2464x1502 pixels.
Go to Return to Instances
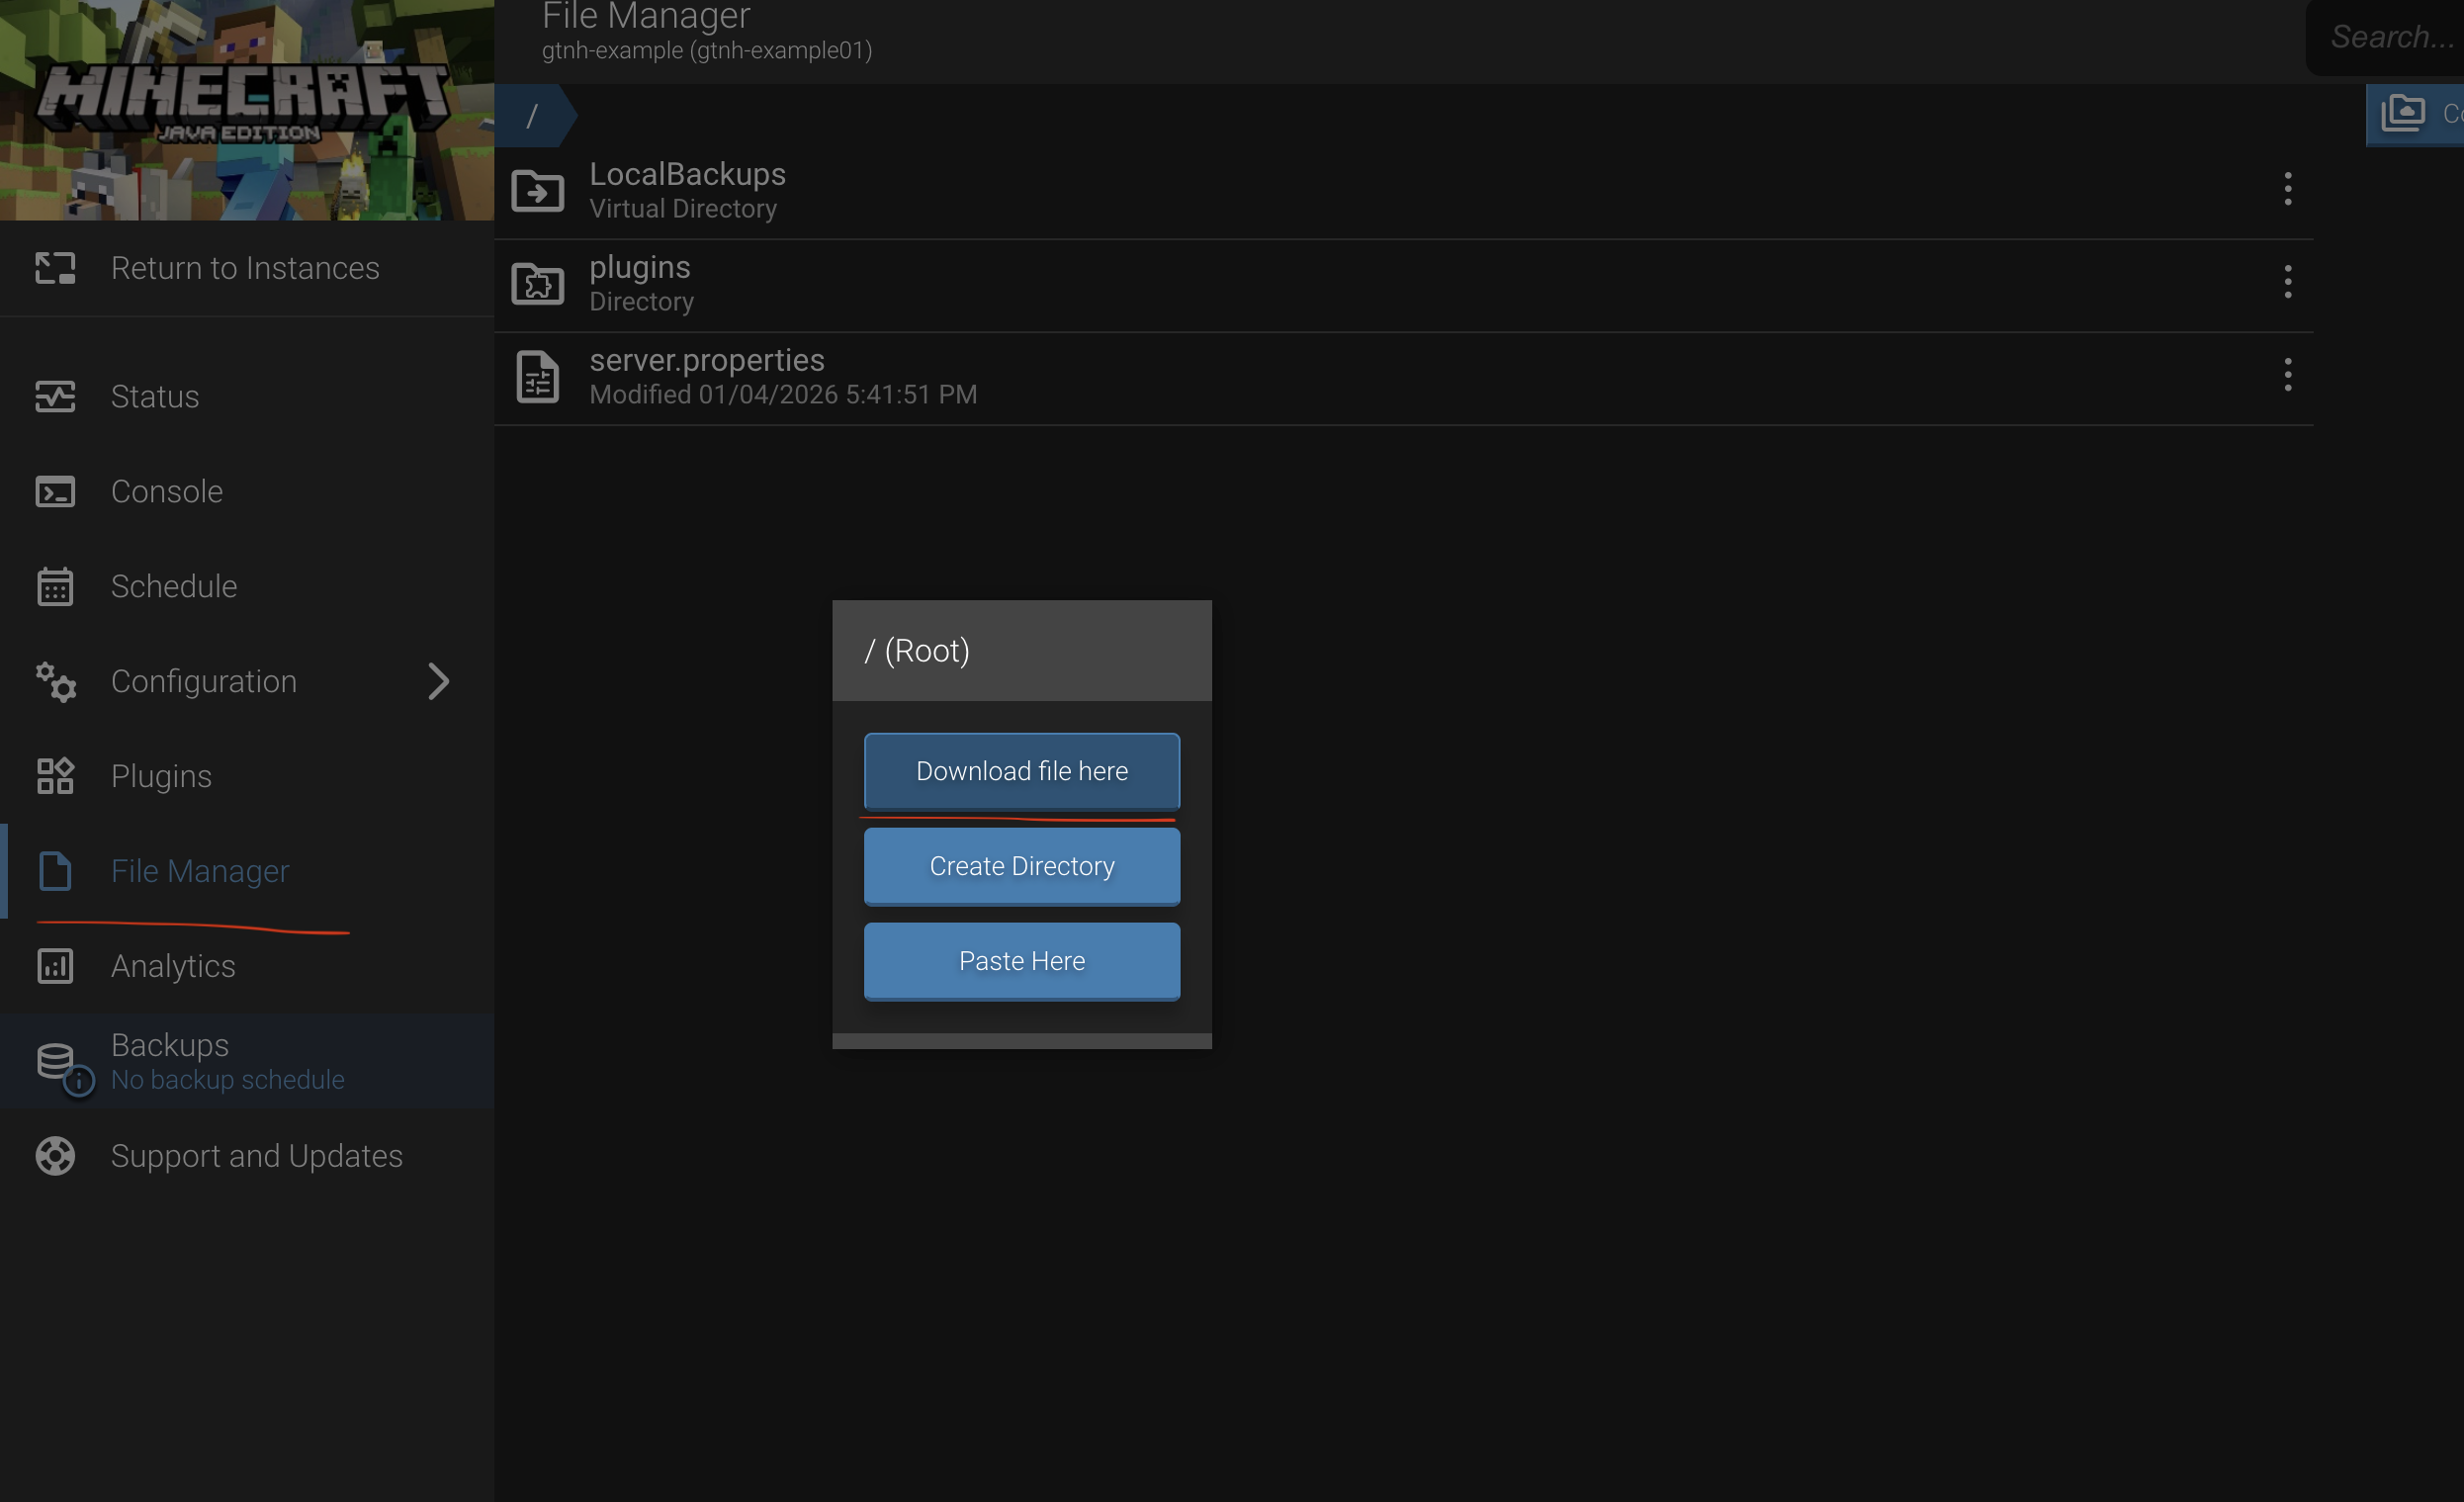point(245,268)
